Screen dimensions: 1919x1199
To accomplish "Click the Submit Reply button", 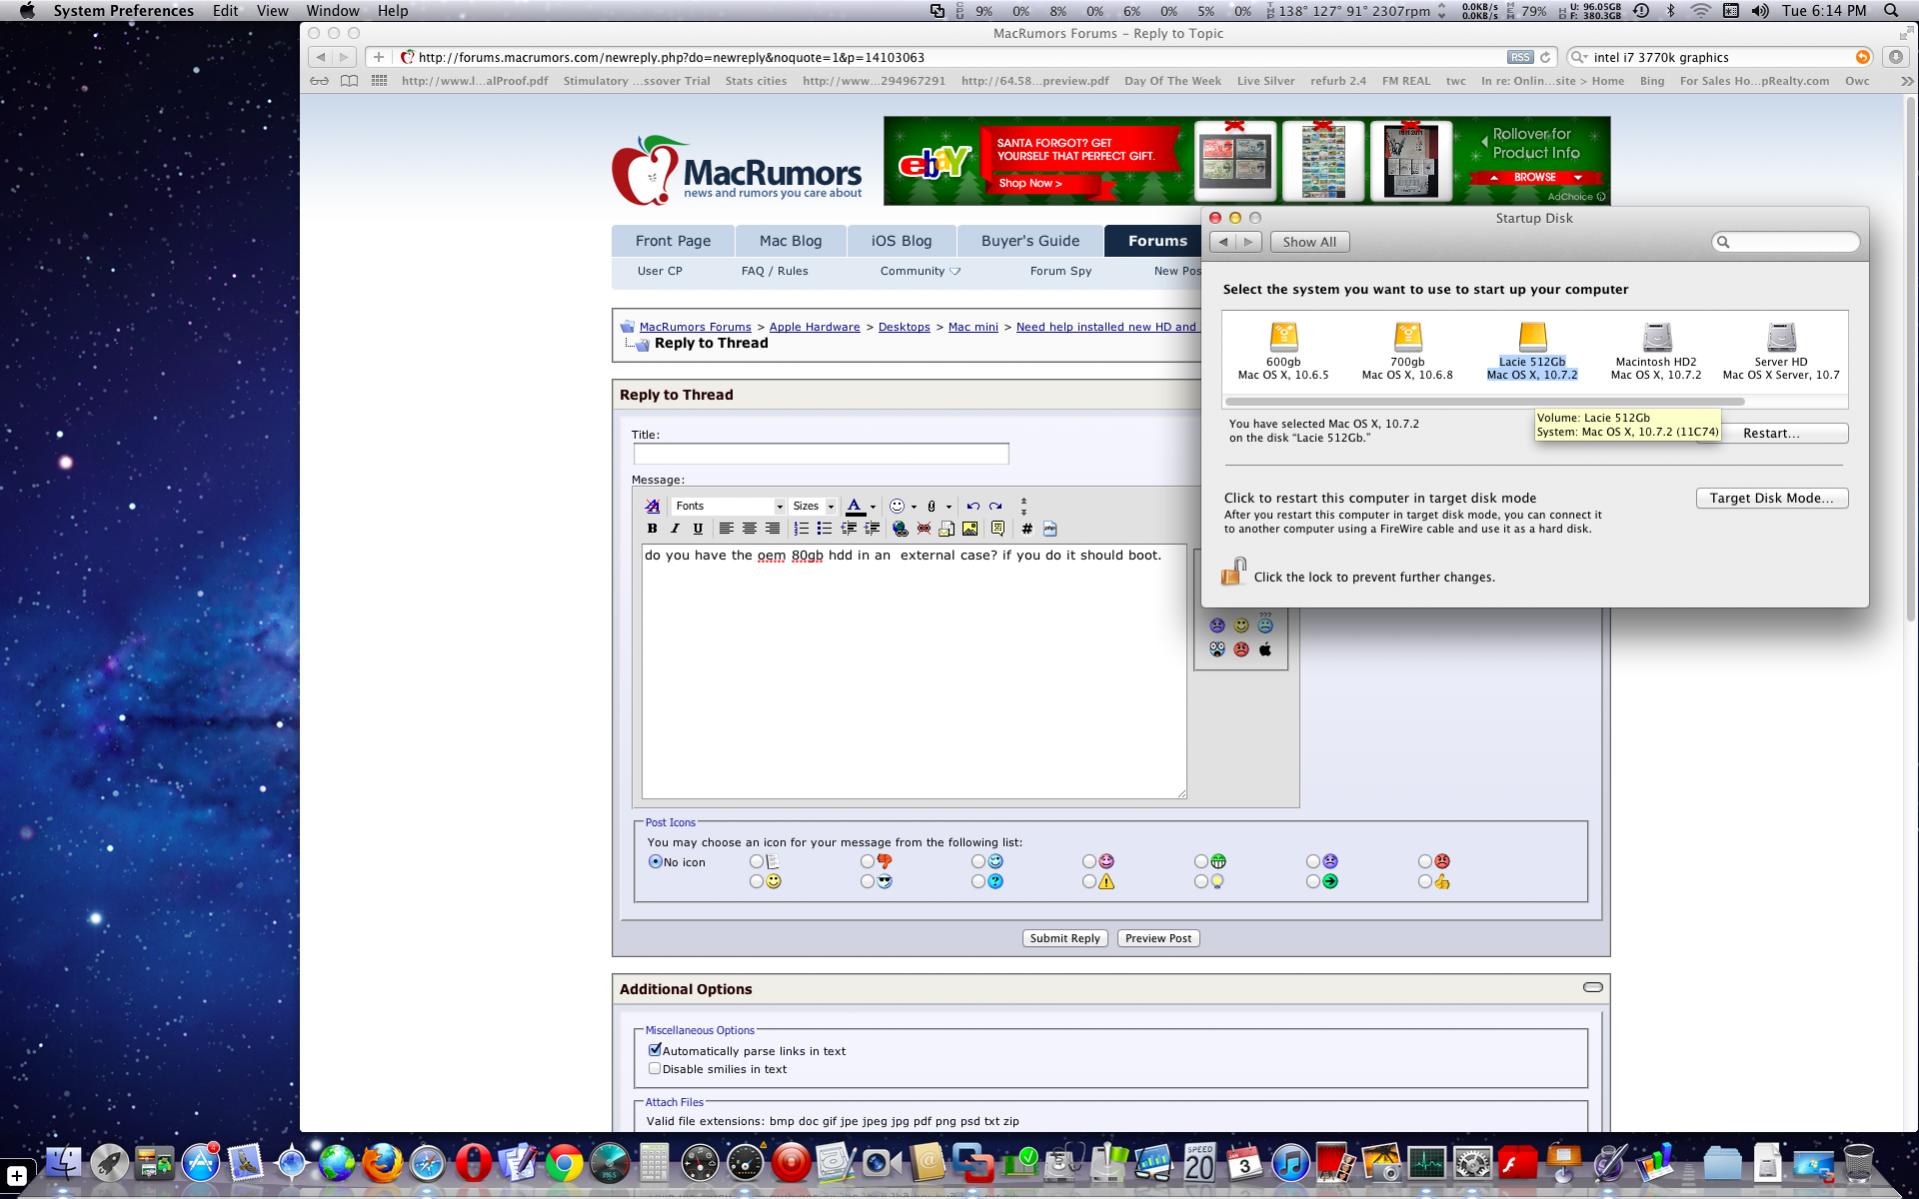I will coord(1065,938).
